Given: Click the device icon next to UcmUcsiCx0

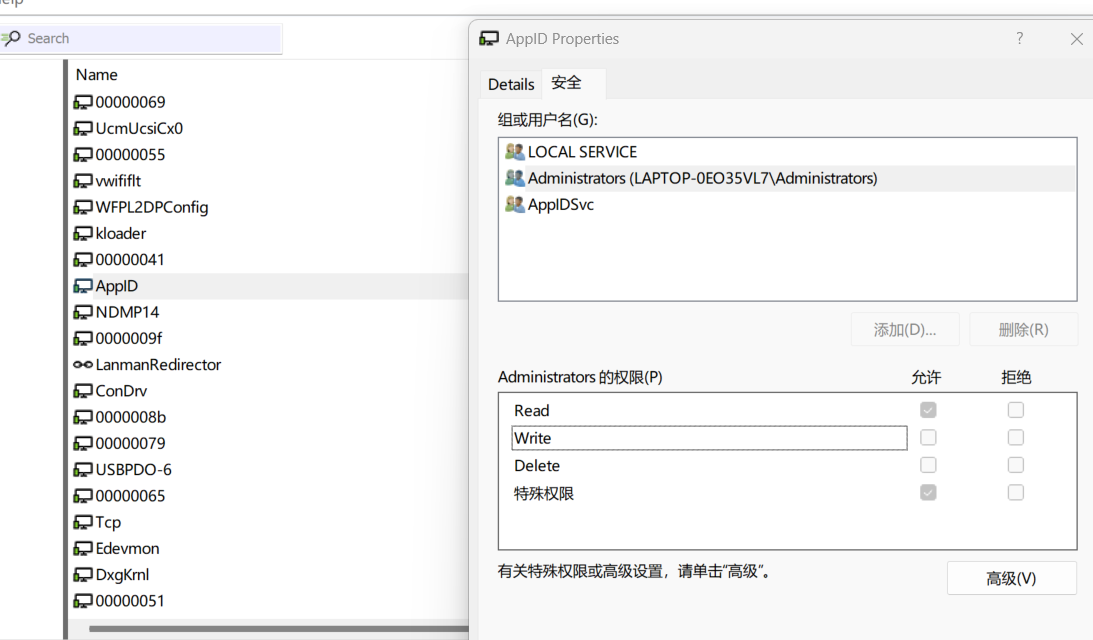Looking at the screenshot, I should 84,129.
